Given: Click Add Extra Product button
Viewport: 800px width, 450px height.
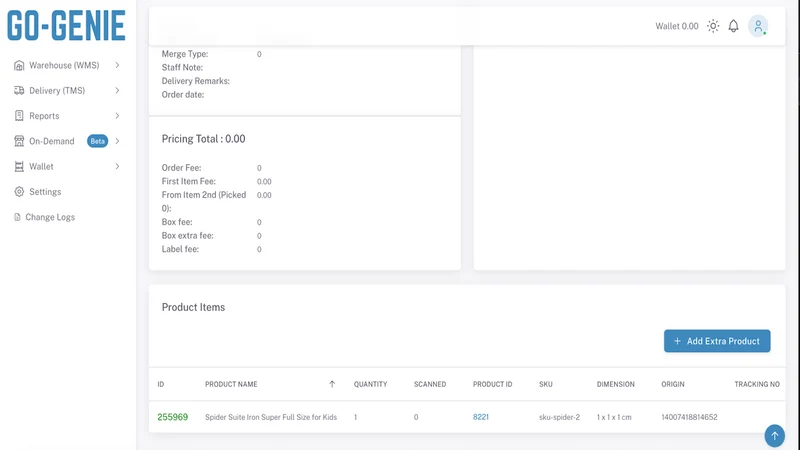Looking at the screenshot, I should 717,341.
